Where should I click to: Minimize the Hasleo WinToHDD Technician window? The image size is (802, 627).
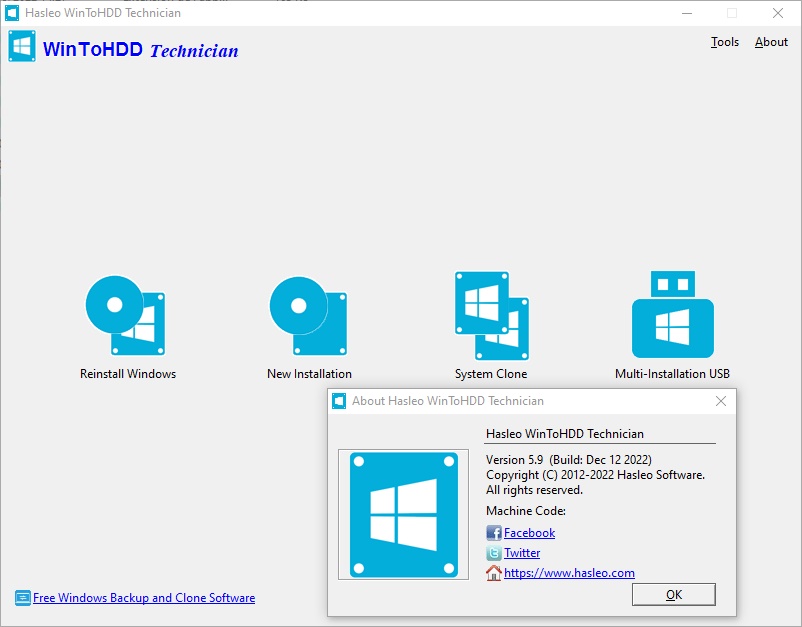[x=687, y=13]
